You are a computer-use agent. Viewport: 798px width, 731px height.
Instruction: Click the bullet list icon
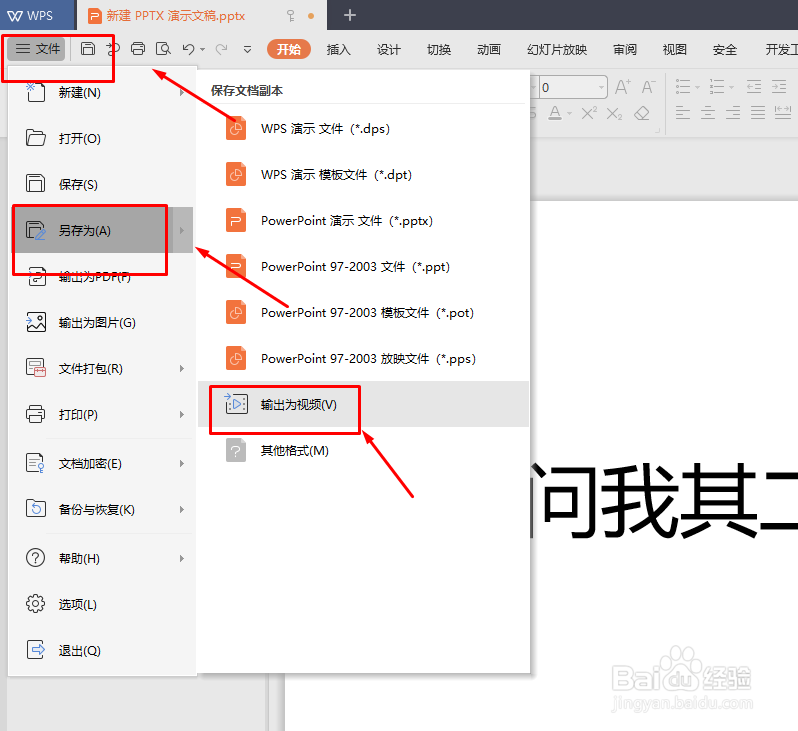(683, 87)
